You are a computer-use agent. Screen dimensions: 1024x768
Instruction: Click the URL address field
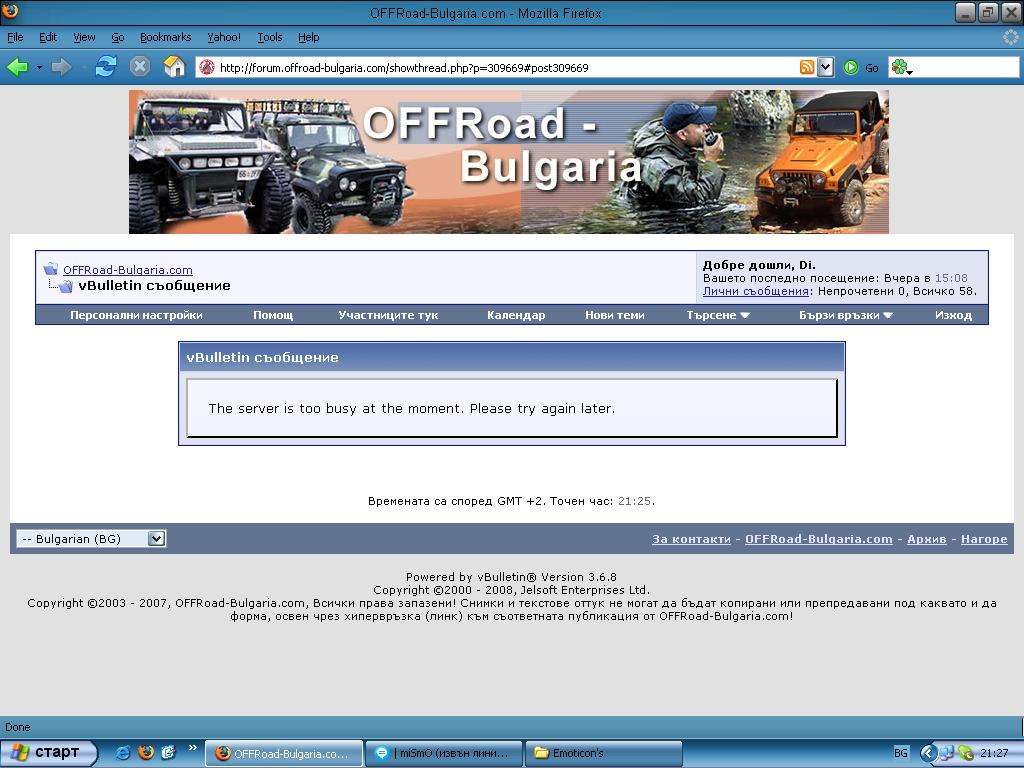coord(506,67)
